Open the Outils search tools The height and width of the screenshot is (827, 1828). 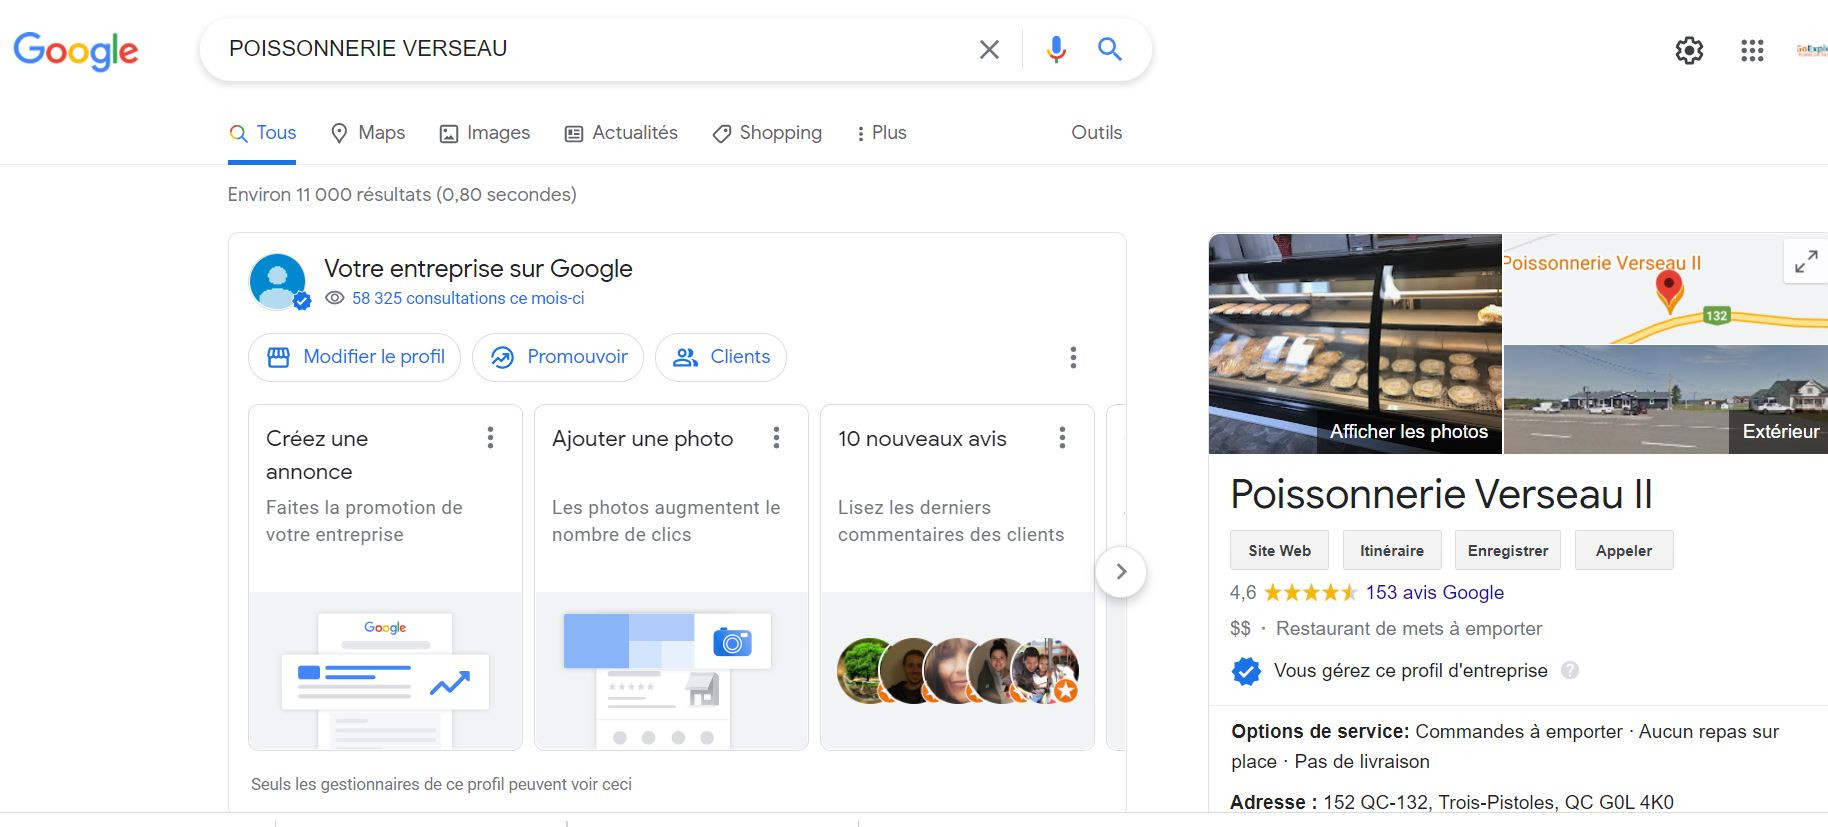click(1097, 133)
